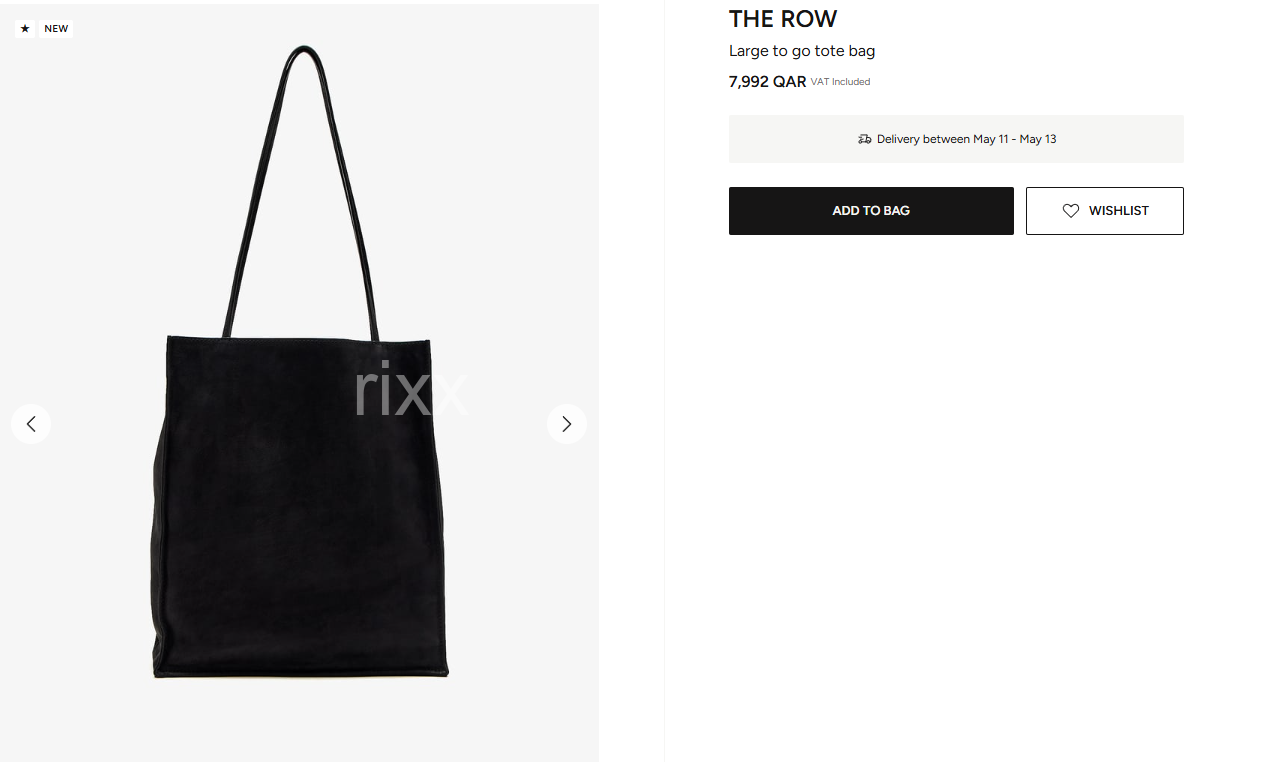
Task: Click the star badge on the image
Action: point(25,29)
